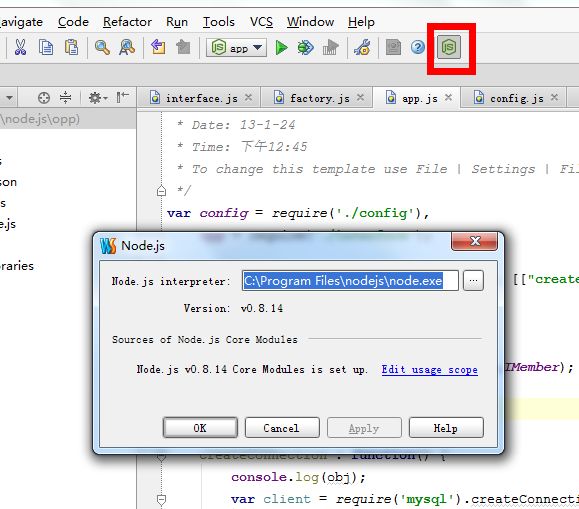Toggle fold marker beside var client line

[x=161, y=499]
